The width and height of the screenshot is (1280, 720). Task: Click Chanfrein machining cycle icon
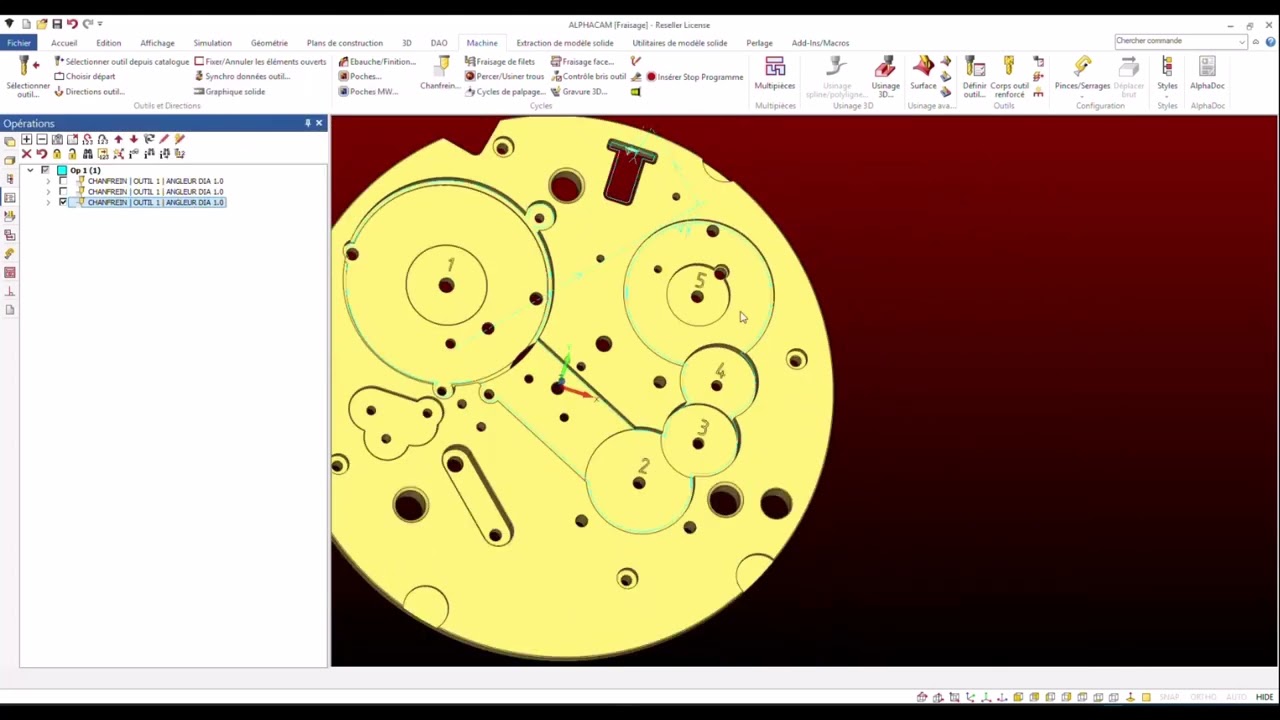coord(440,74)
